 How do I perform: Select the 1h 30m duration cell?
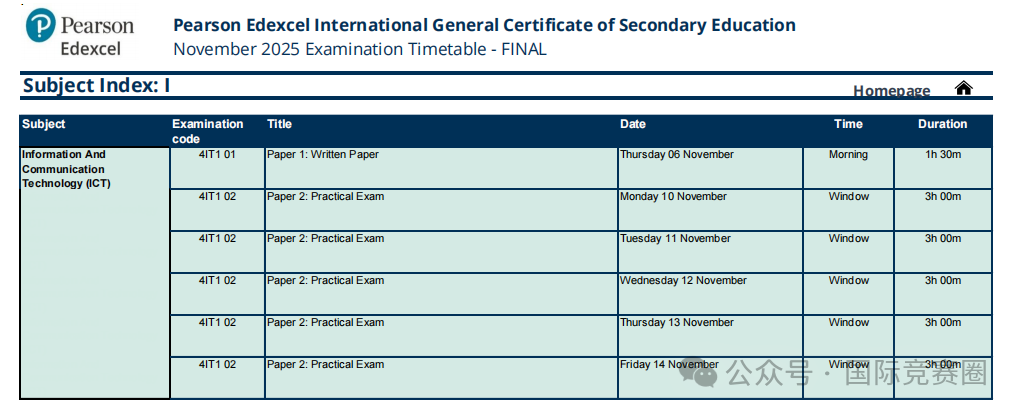943,168
